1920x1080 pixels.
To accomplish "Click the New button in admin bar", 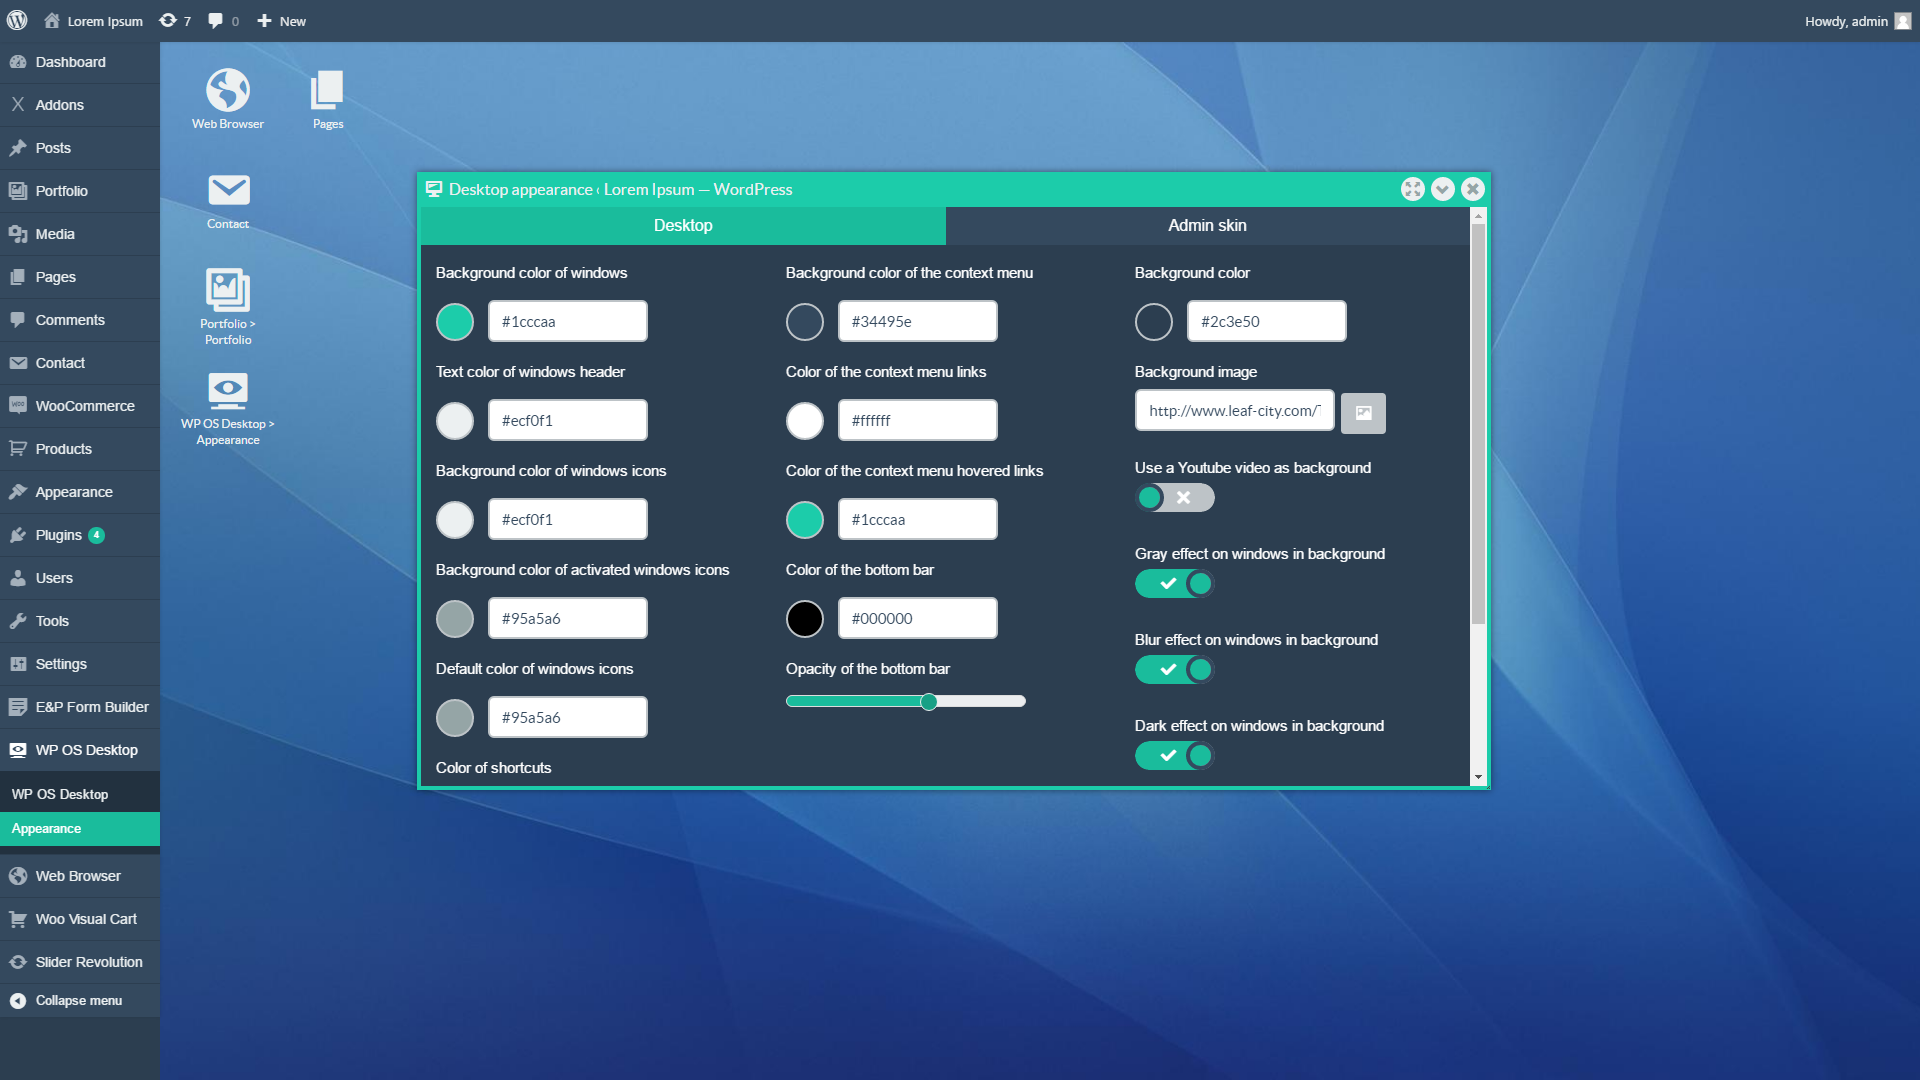I will (282, 21).
